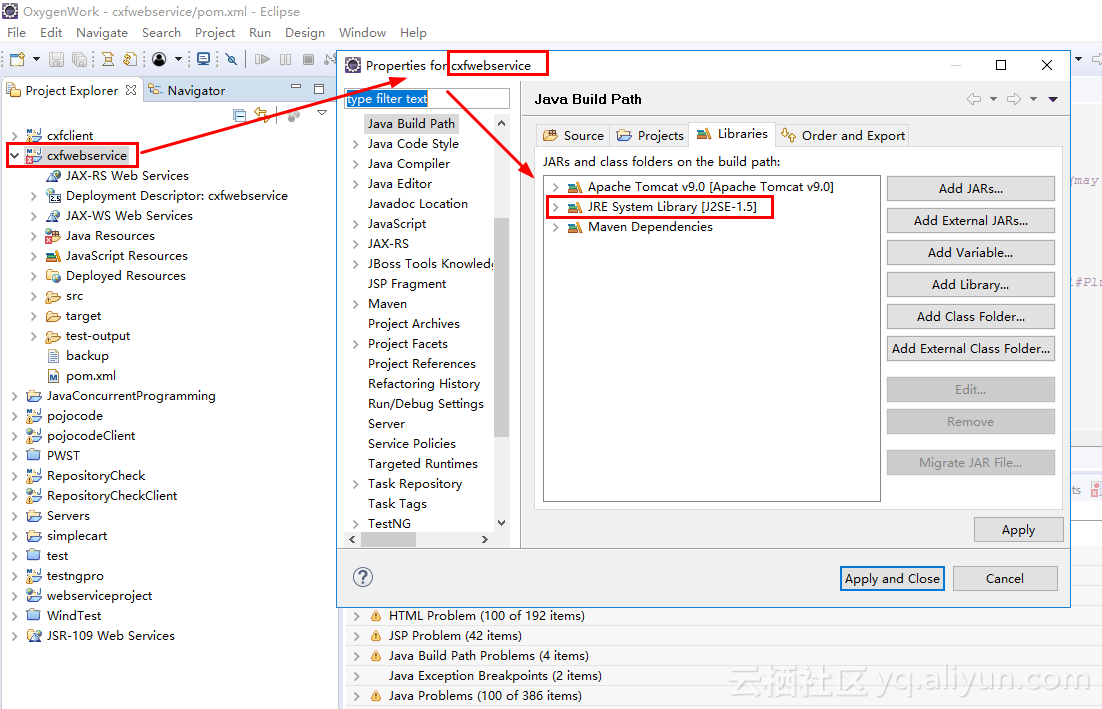Open the New wizard dropdown arrow
This screenshot has width=1102, height=709.
click(37, 60)
